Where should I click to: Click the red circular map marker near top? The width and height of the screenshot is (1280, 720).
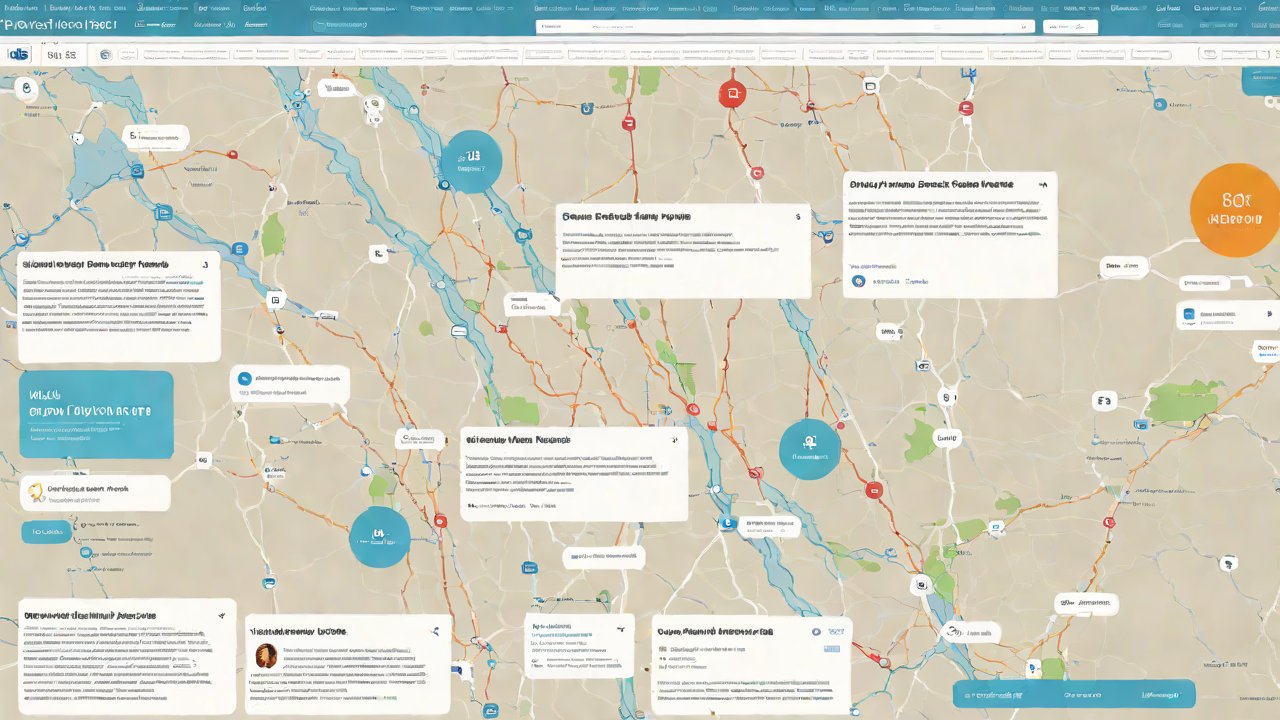pyautogui.click(x=732, y=94)
